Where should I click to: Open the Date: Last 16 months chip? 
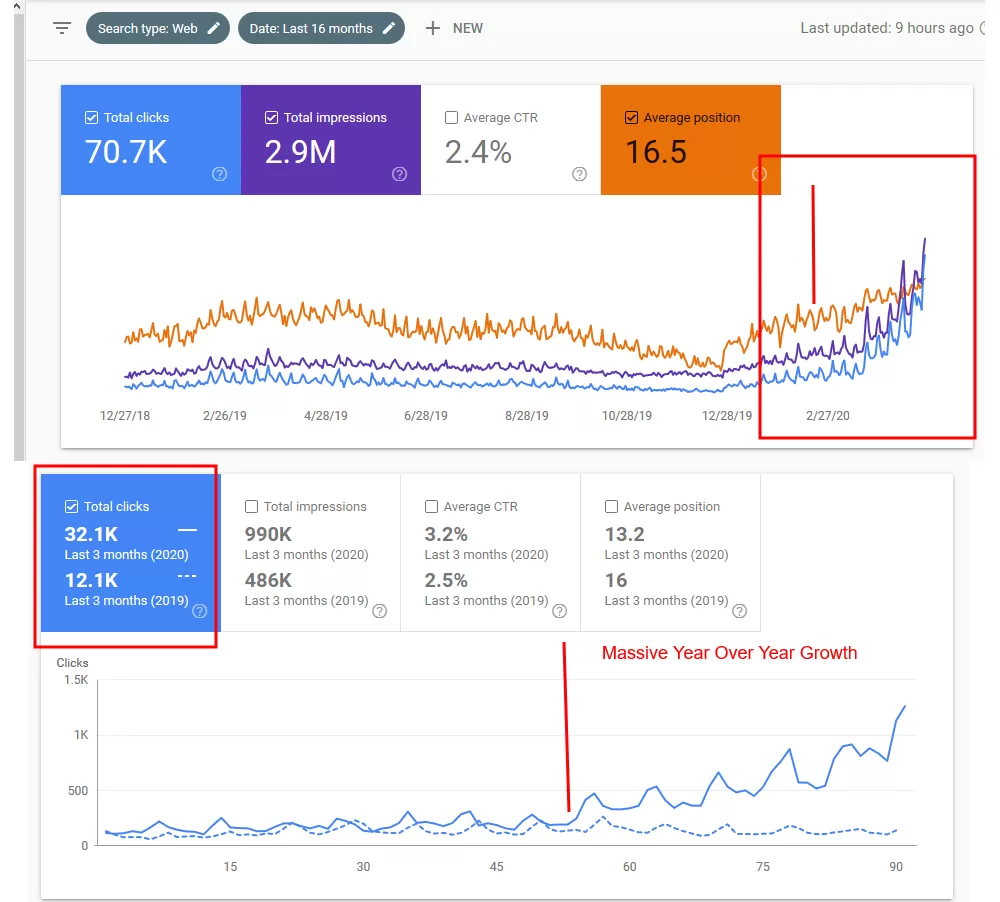click(310, 28)
